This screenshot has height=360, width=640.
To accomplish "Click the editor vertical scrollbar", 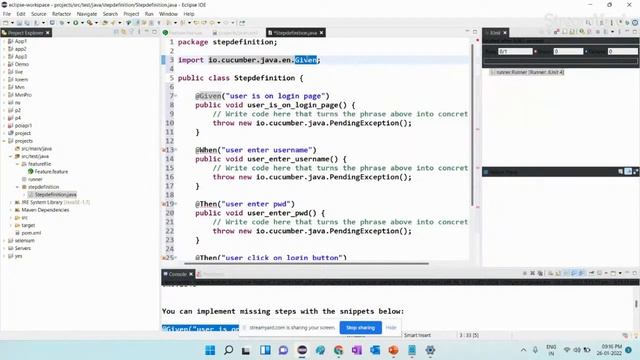I will tap(472, 124).
